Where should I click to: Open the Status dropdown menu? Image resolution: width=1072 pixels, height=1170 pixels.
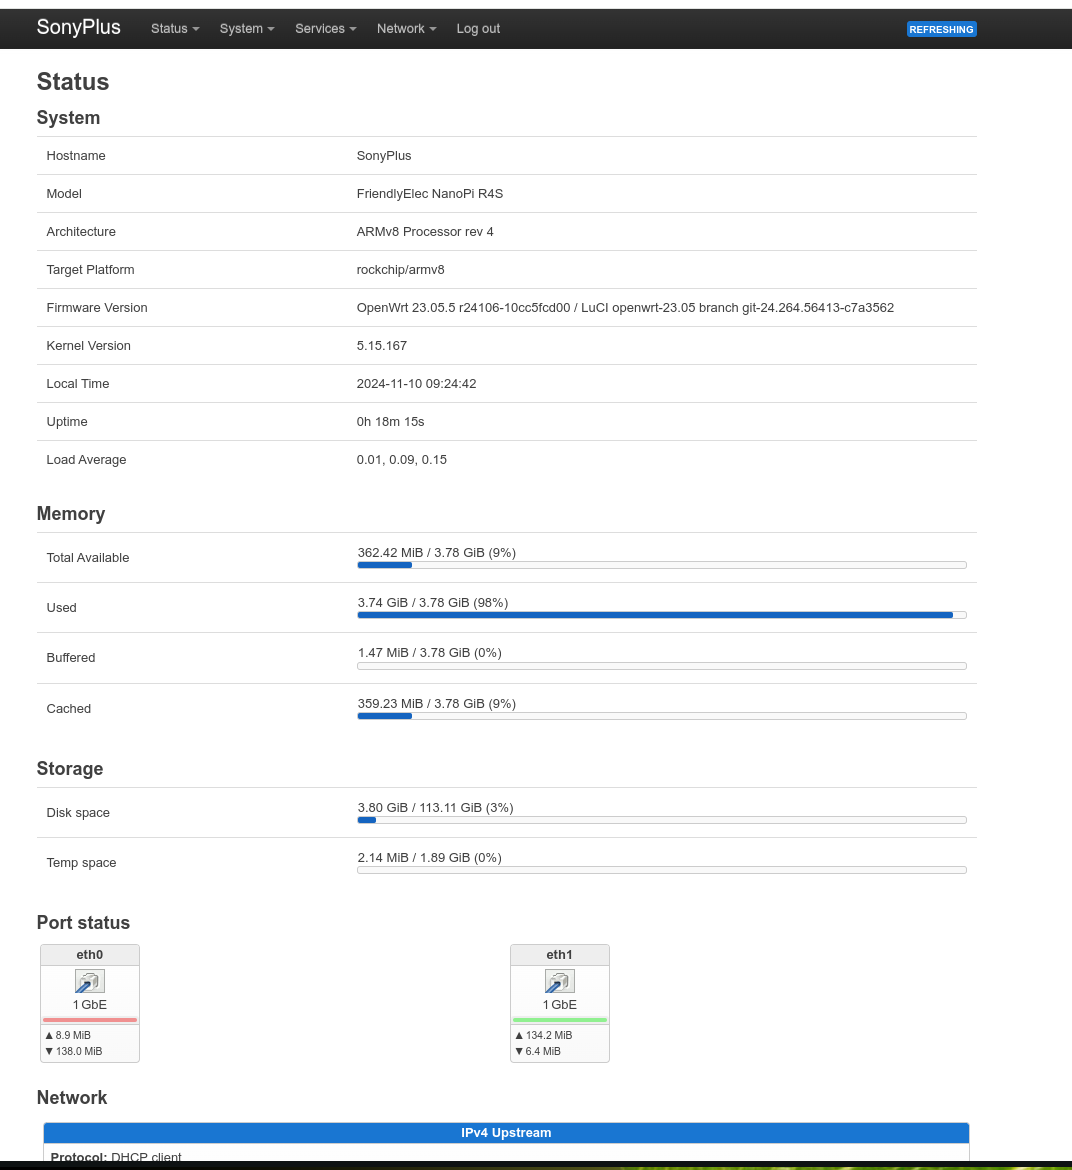(x=175, y=29)
